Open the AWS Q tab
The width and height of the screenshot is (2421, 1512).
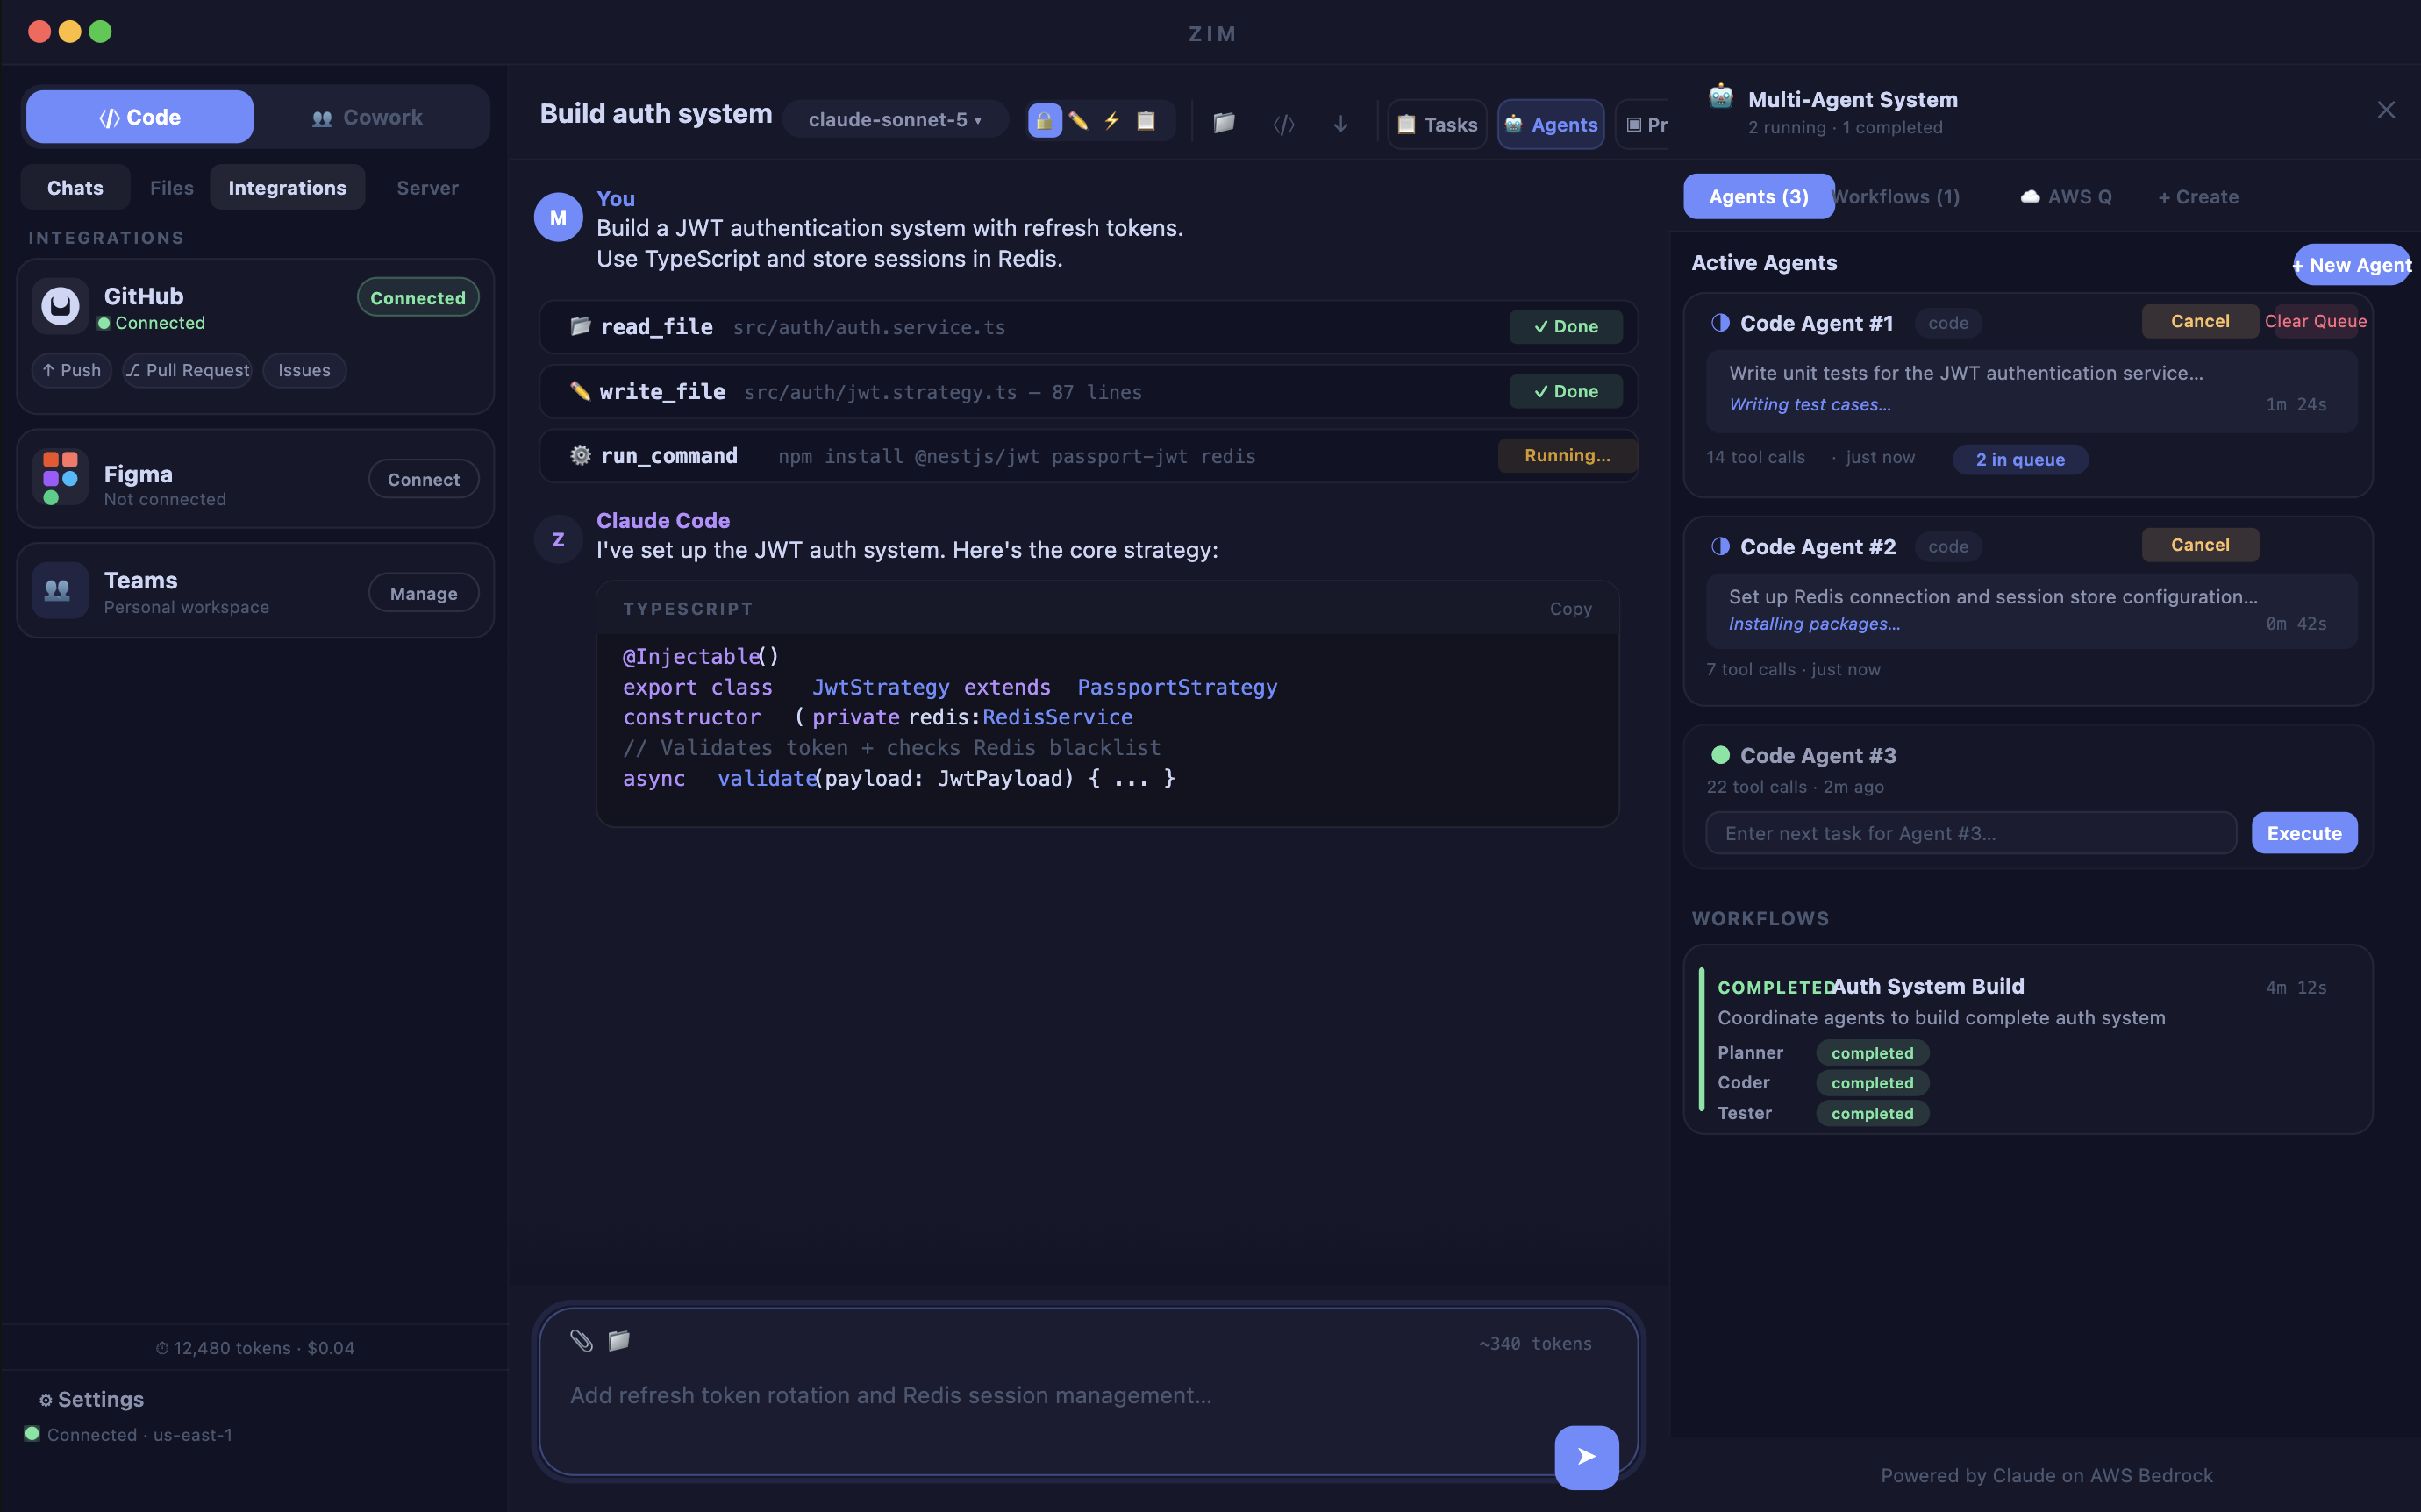point(2066,197)
